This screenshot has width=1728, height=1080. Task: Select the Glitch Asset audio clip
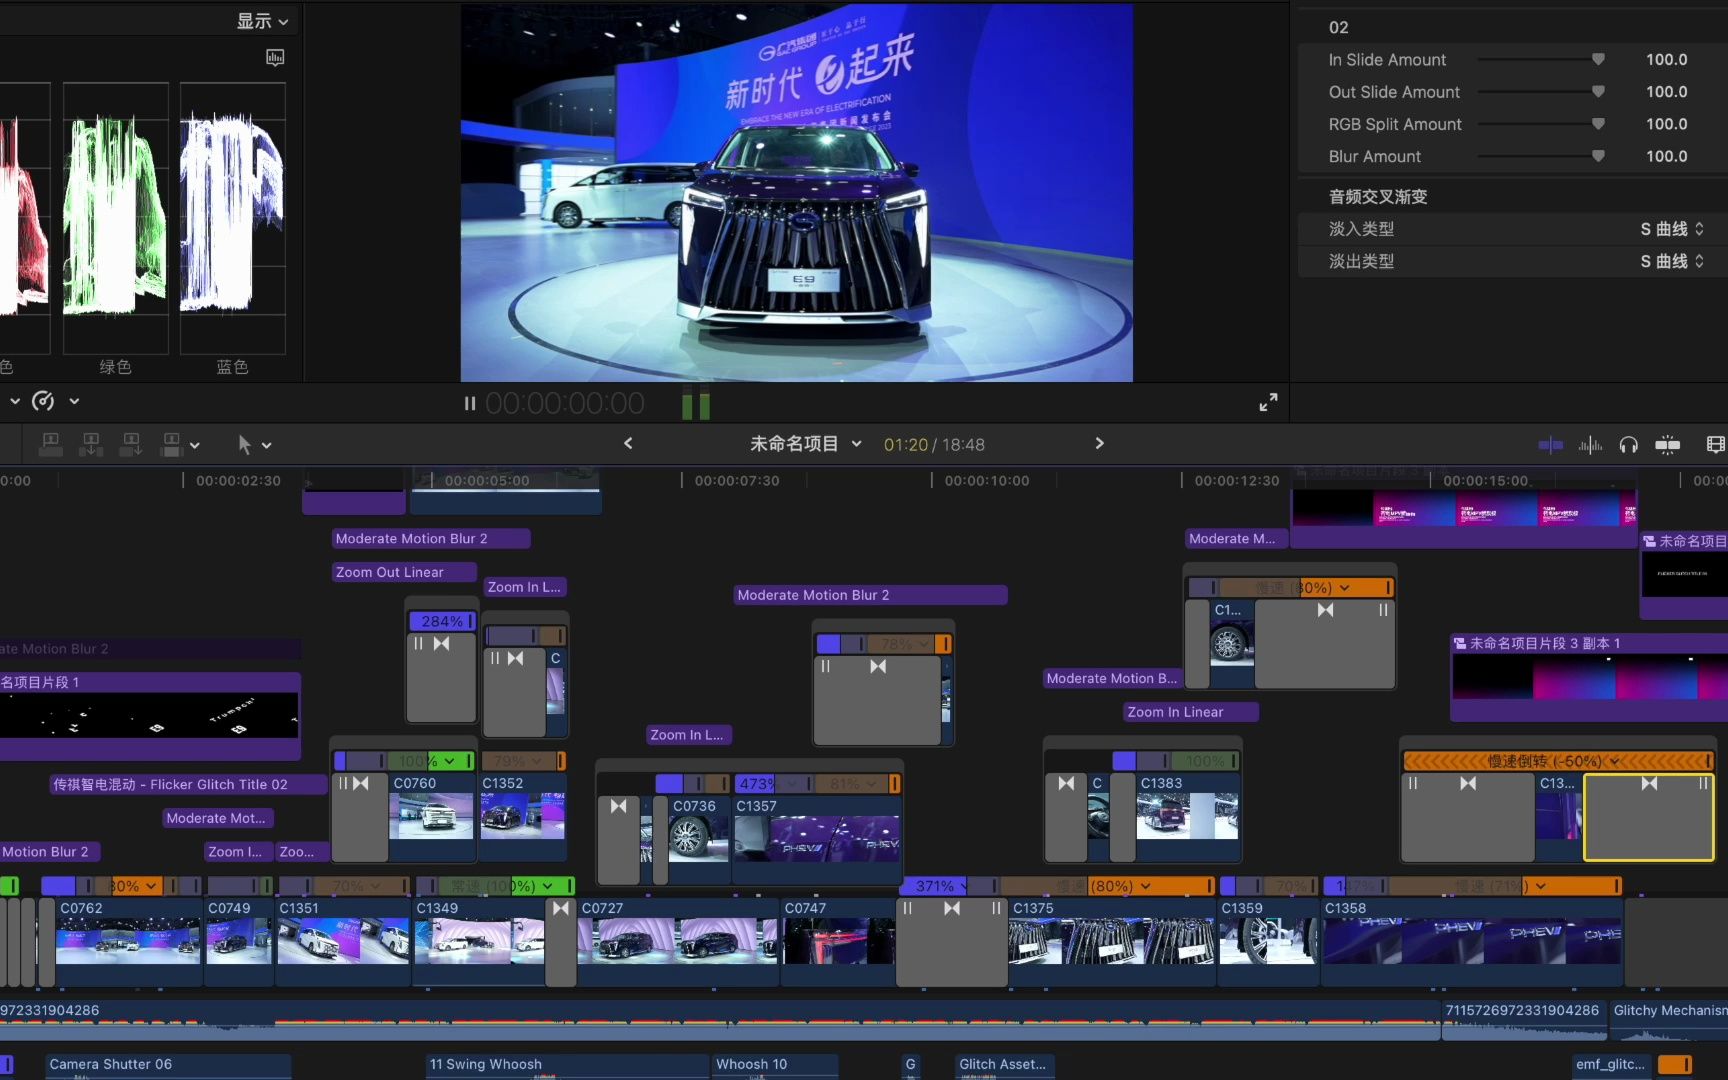1004,1066
